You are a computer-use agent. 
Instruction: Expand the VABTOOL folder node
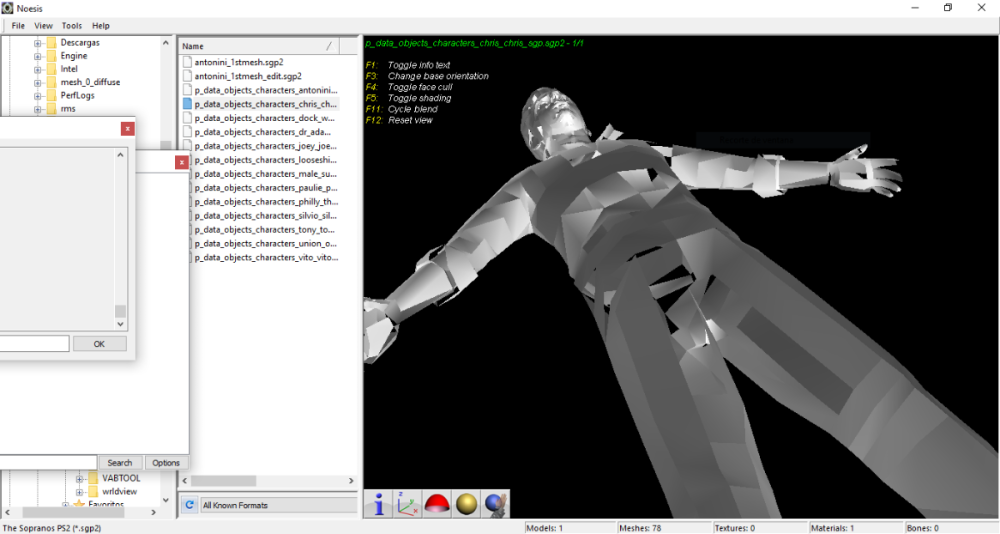[79, 478]
